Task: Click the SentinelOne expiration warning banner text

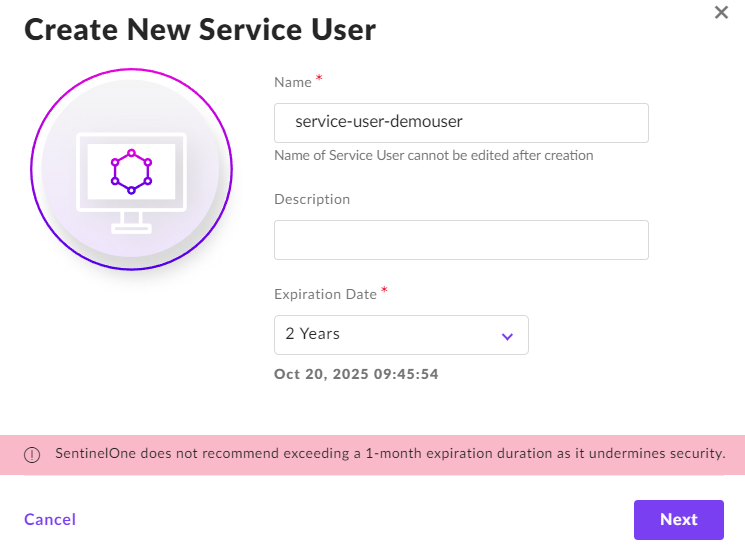Action: click(390, 454)
